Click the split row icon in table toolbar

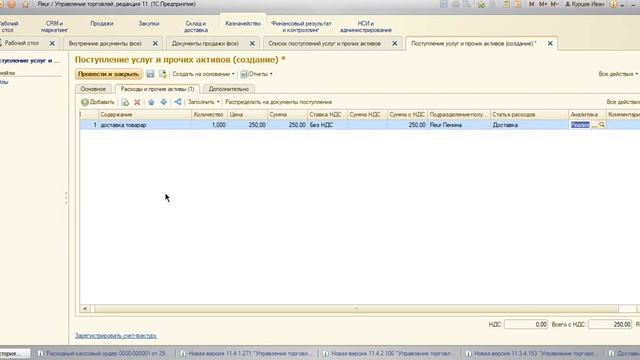click(x=178, y=102)
